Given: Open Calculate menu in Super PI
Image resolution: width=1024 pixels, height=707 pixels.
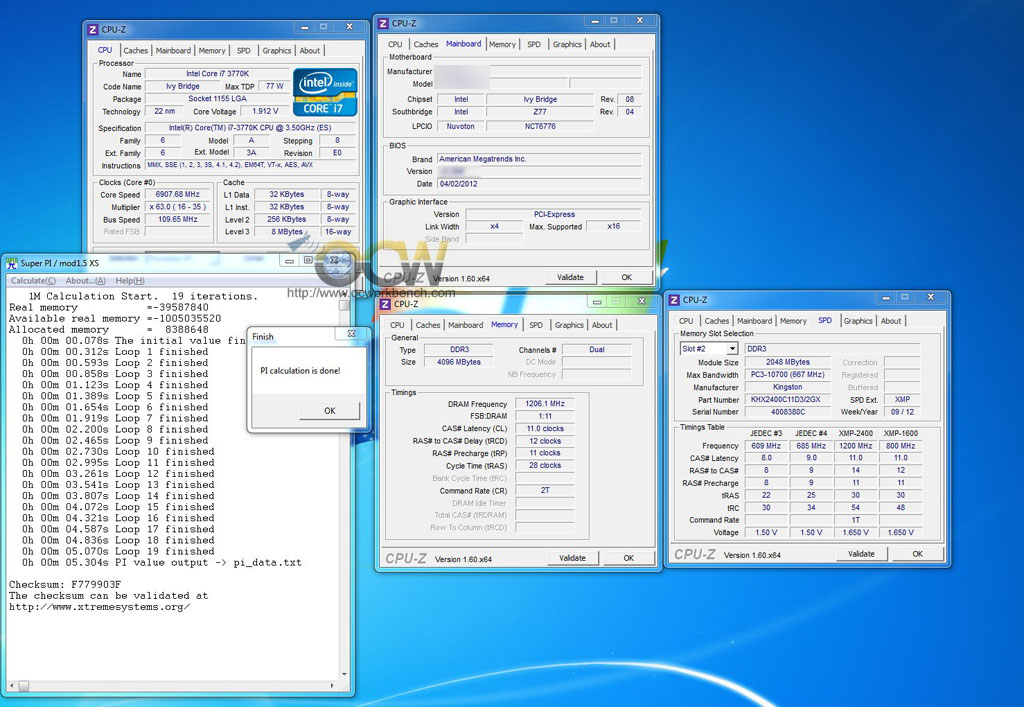Looking at the screenshot, I should pos(33,281).
